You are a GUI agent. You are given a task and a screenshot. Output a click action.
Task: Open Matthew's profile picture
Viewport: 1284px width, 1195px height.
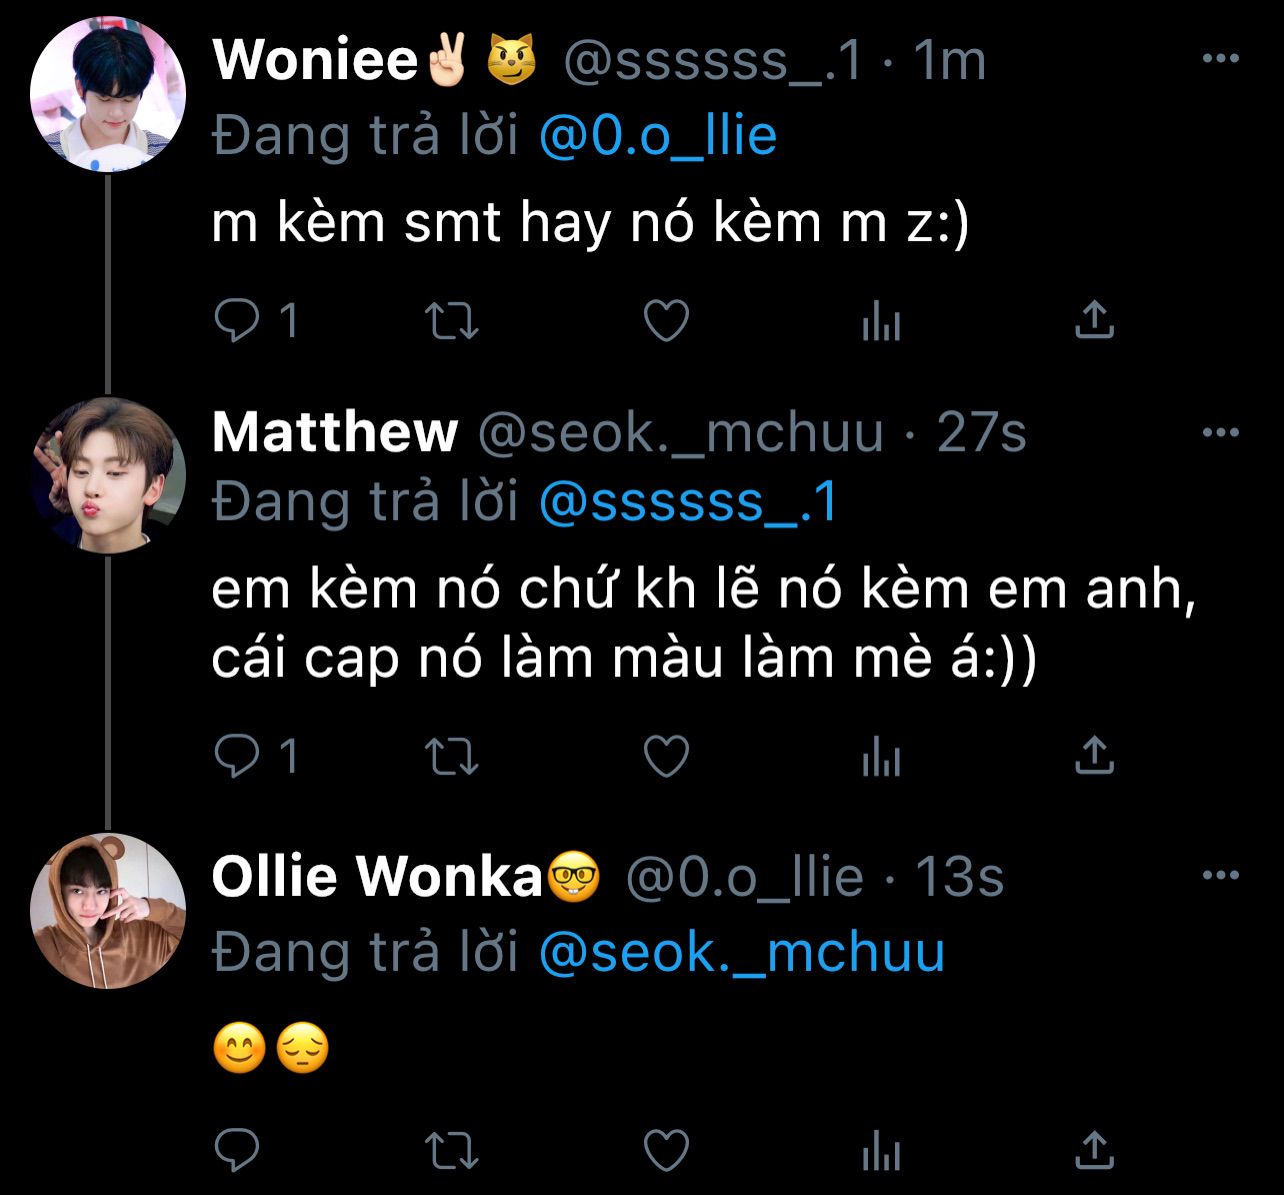108,475
